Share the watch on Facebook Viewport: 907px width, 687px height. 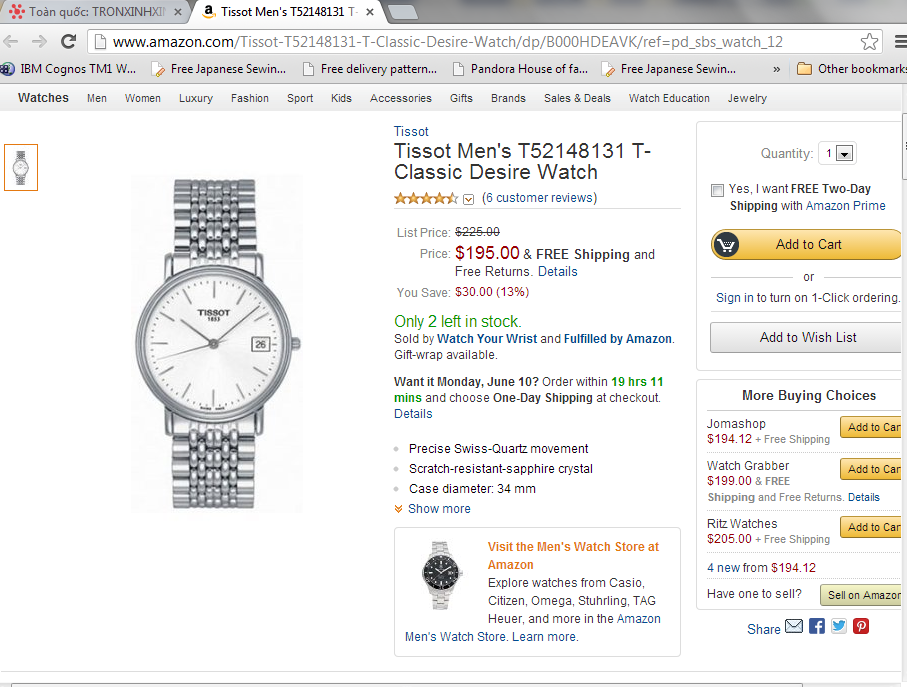[x=817, y=627]
